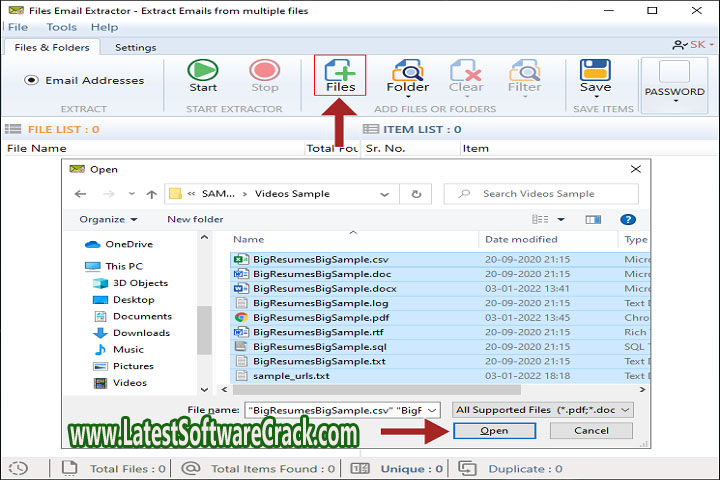Screen dimensions: 720x480
Task: Click the Cancel button
Action: pos(591,431)
